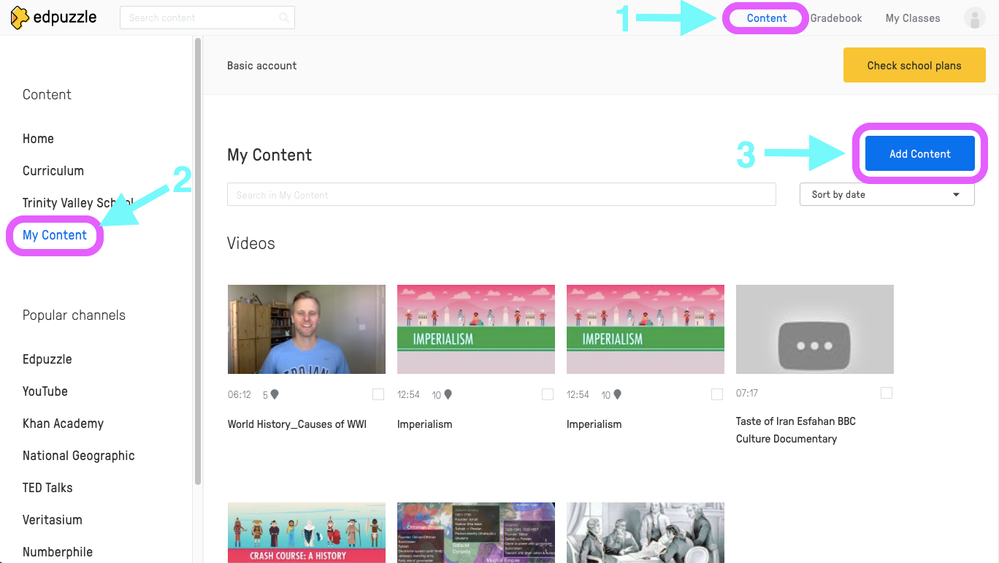999x563 pixels.
Task: Open the Sort by date dropdown
Action: coord(886,195)
